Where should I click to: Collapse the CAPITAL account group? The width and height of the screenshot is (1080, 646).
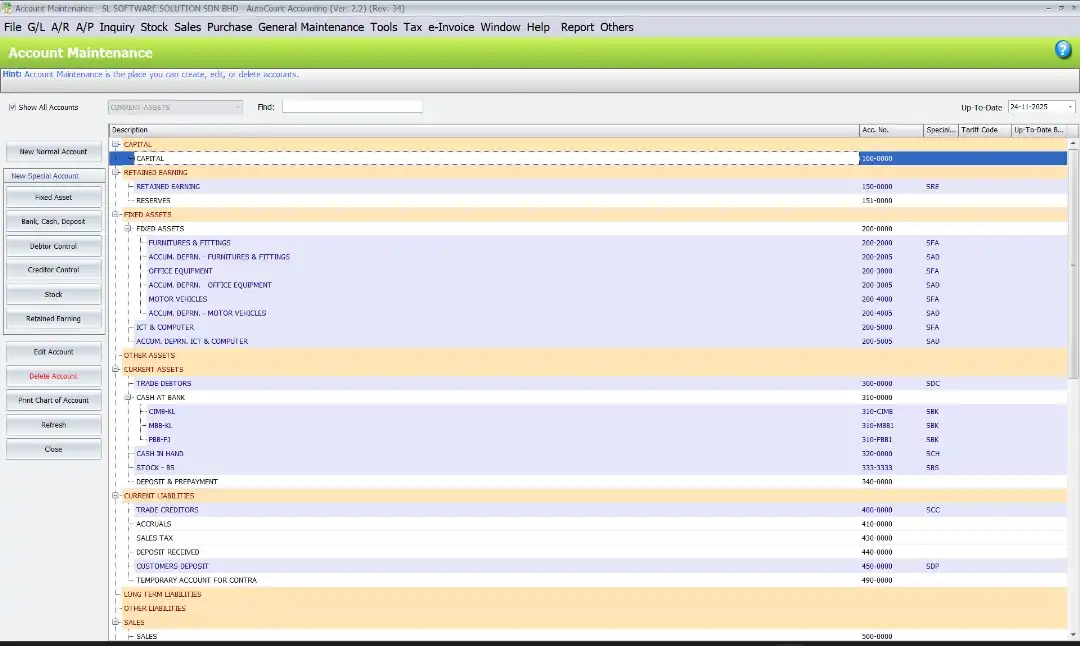click(116, 145)
